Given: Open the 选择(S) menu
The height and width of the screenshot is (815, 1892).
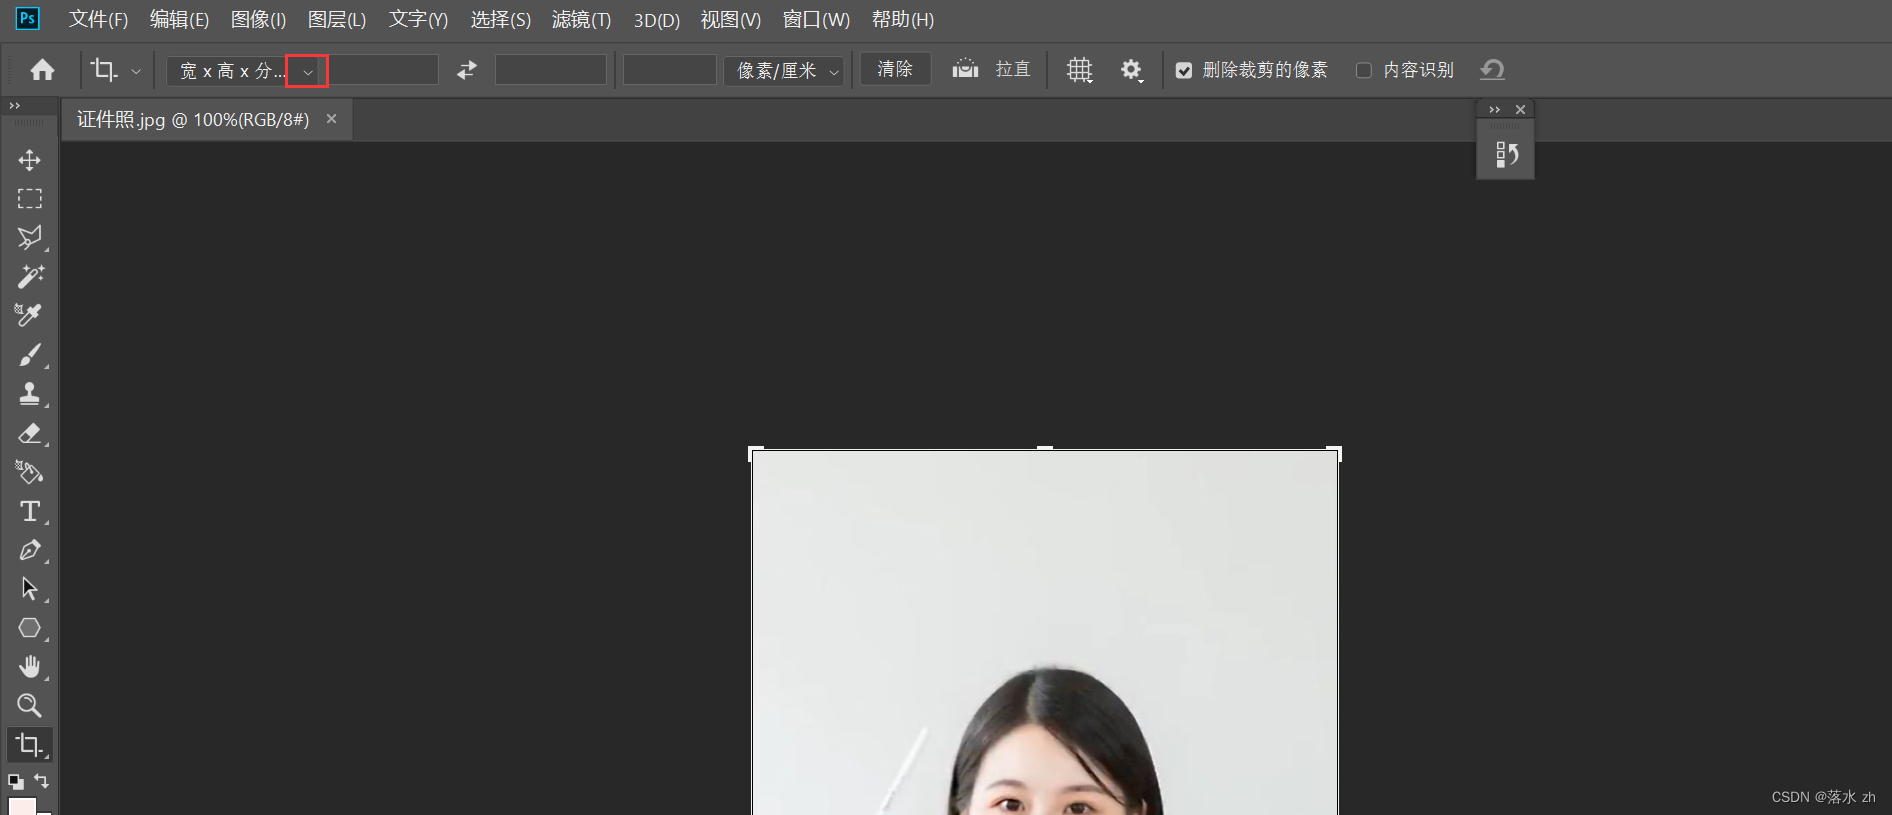Looking at the screenshot, I should [500, 20].
